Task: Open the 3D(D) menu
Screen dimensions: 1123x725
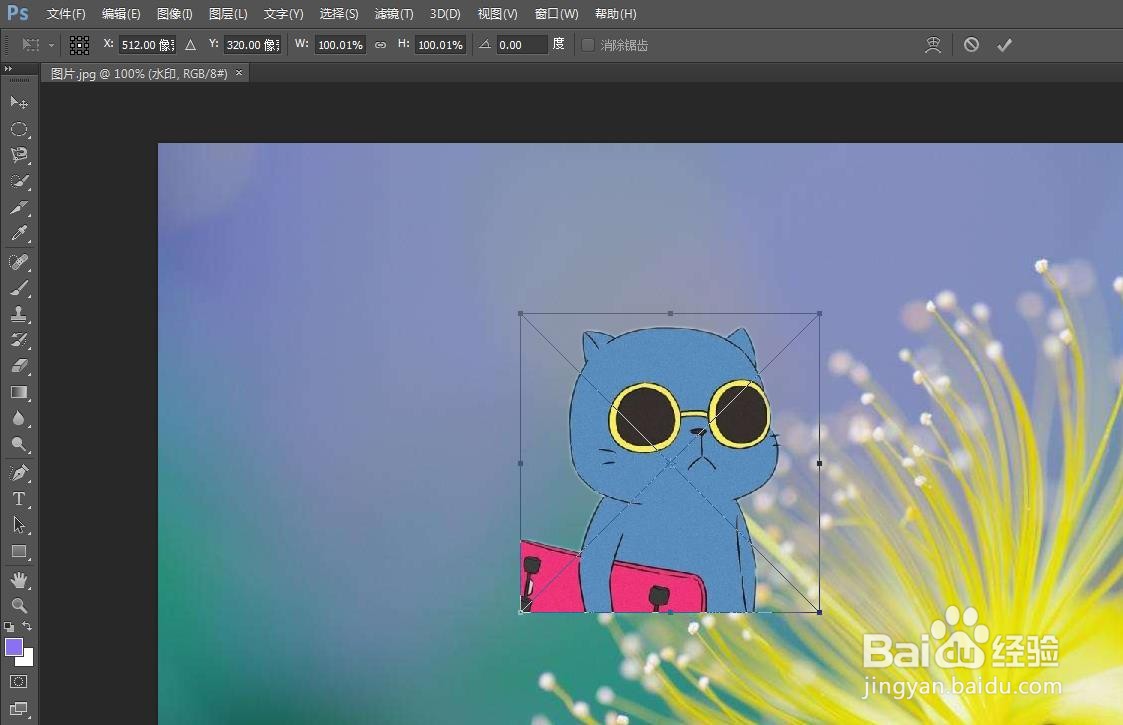Action: tap(445, 14)
